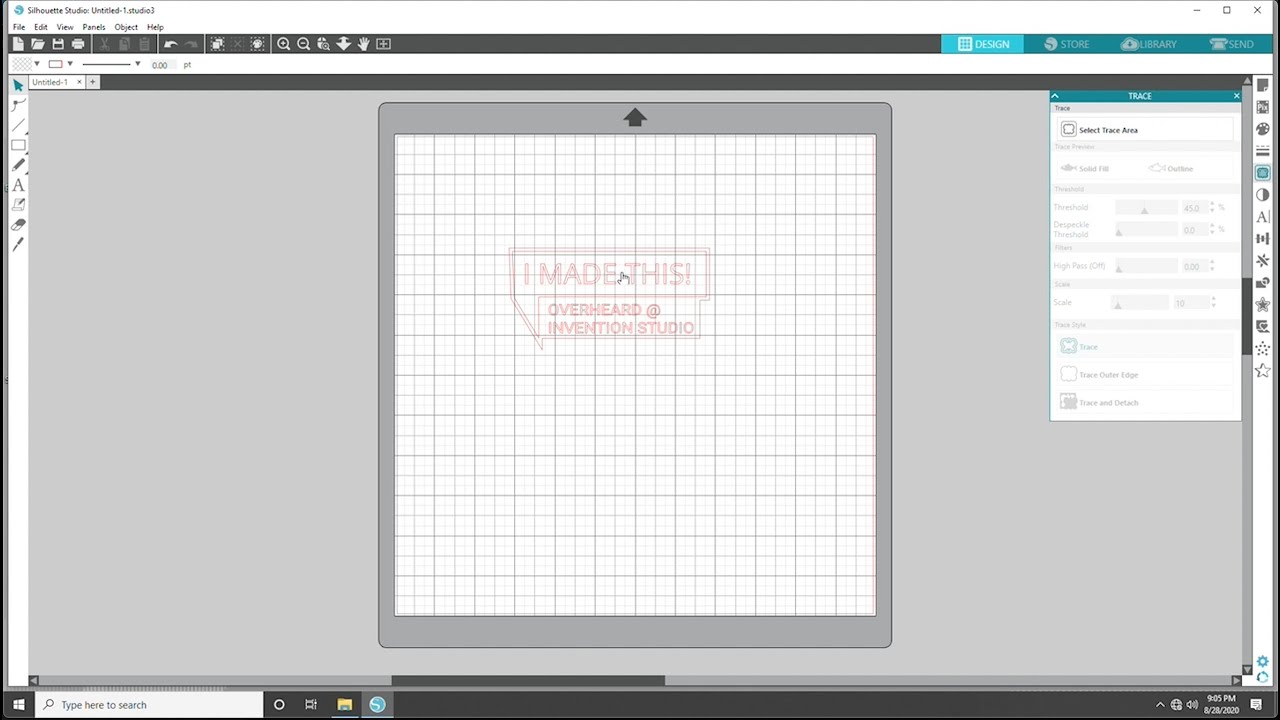
Task: Open the Page Setup panel icon
Action: (x=1263, y=86)
